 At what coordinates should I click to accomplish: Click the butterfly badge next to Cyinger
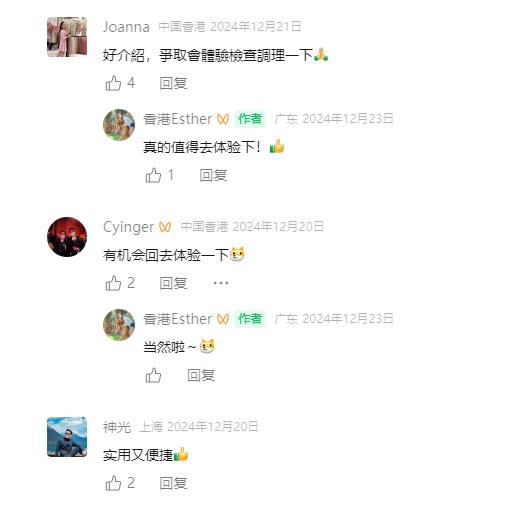165,227
